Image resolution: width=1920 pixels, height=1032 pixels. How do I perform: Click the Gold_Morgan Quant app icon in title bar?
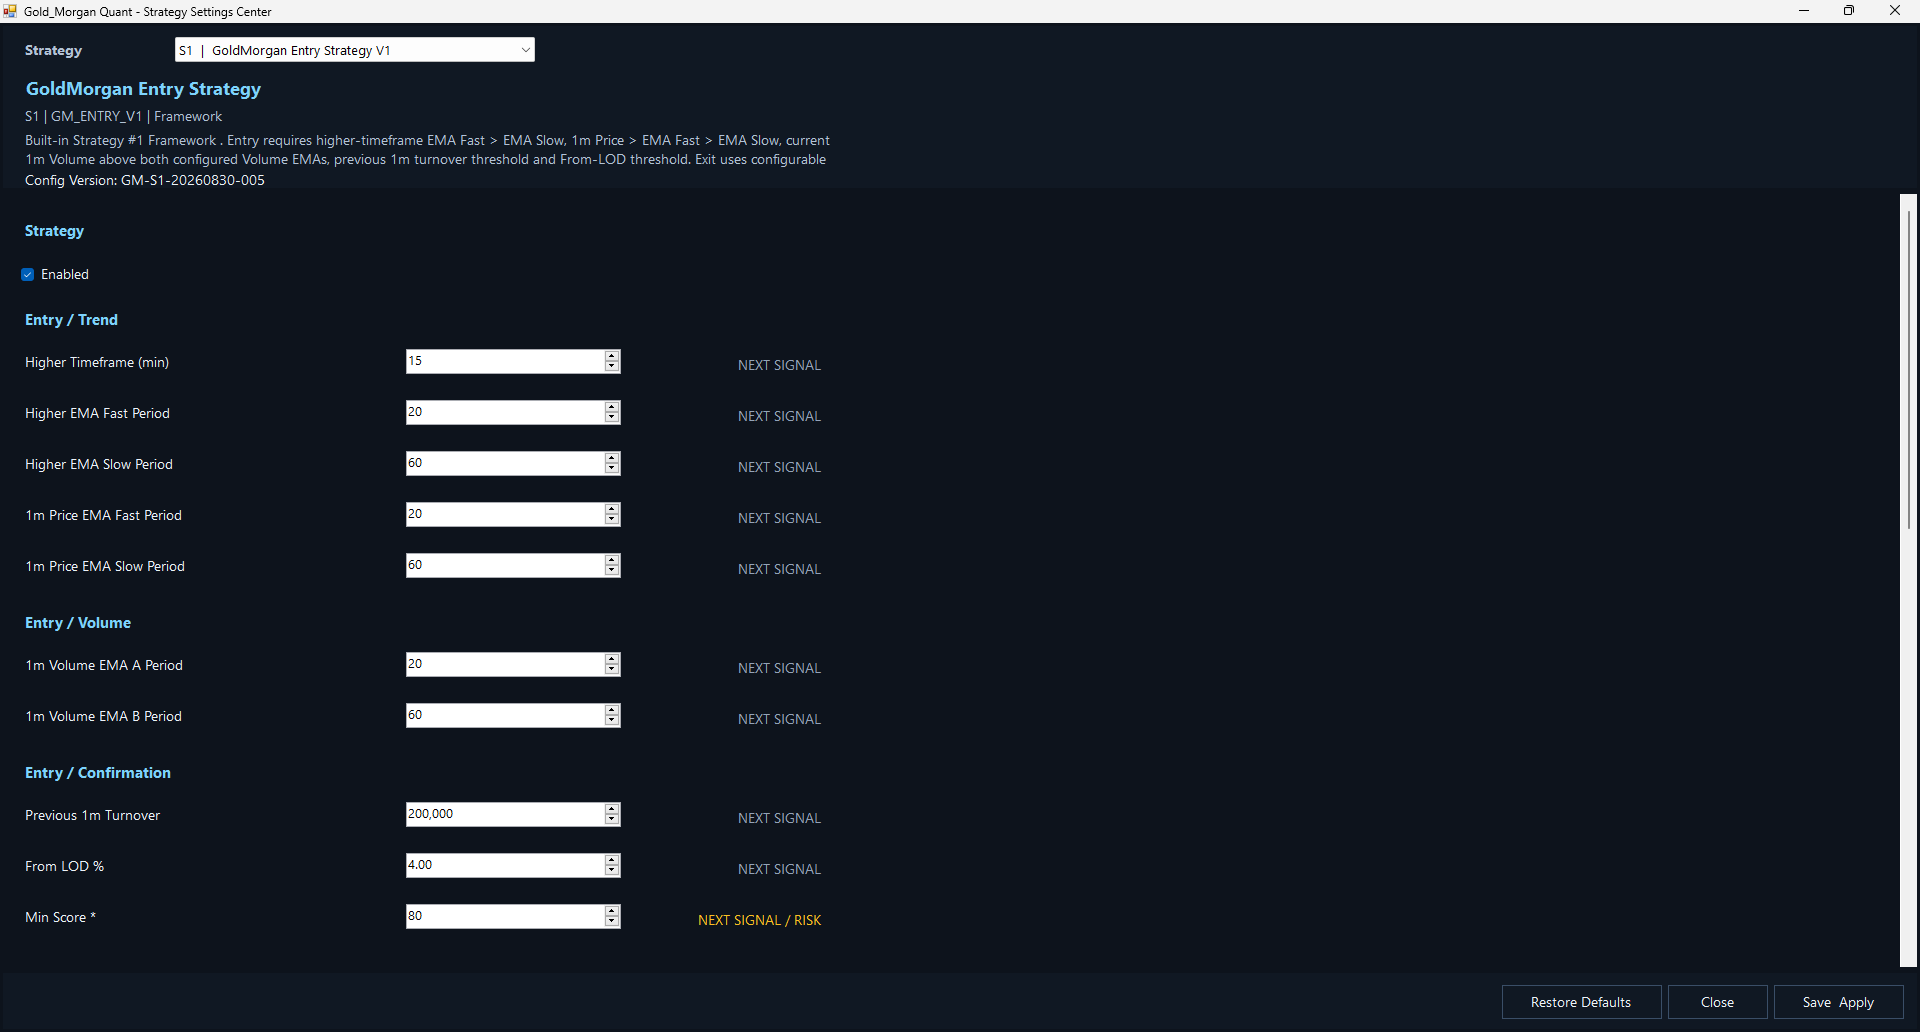pos(10,11)
